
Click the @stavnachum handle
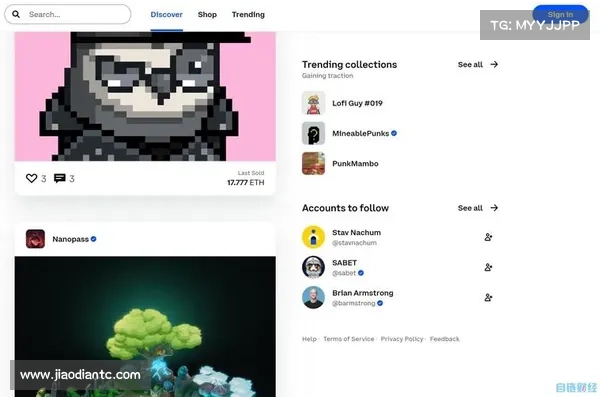pyautogui.click(x=354, y=243)
